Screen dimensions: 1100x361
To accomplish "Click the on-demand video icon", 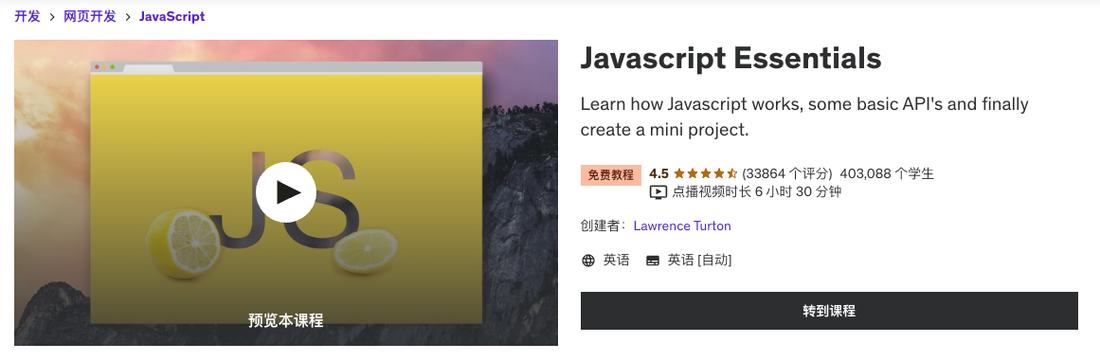I will (658, 192).
